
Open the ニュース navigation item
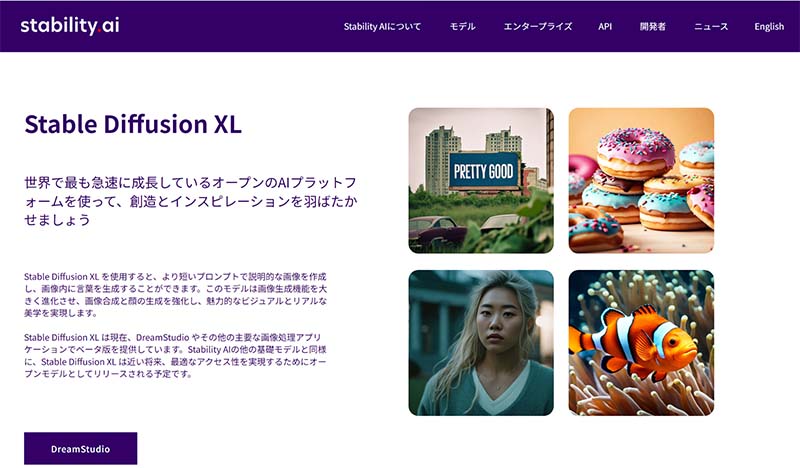711,27
